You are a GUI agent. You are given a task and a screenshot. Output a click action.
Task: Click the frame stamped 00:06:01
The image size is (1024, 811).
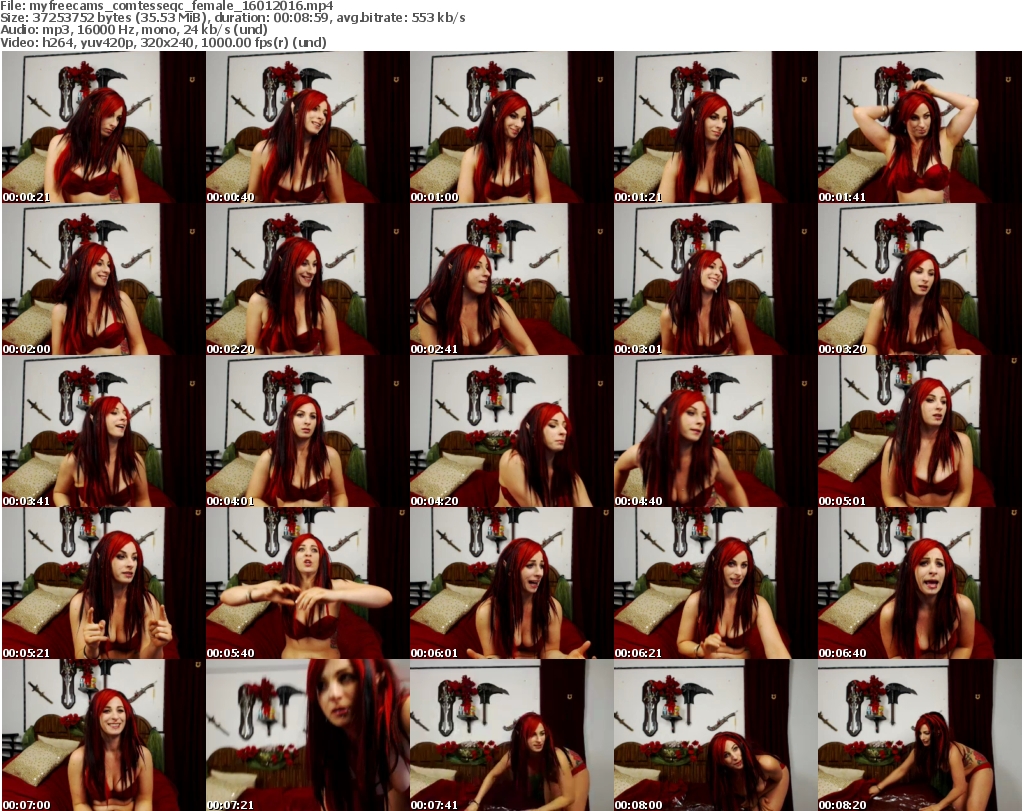pos(511,583)
